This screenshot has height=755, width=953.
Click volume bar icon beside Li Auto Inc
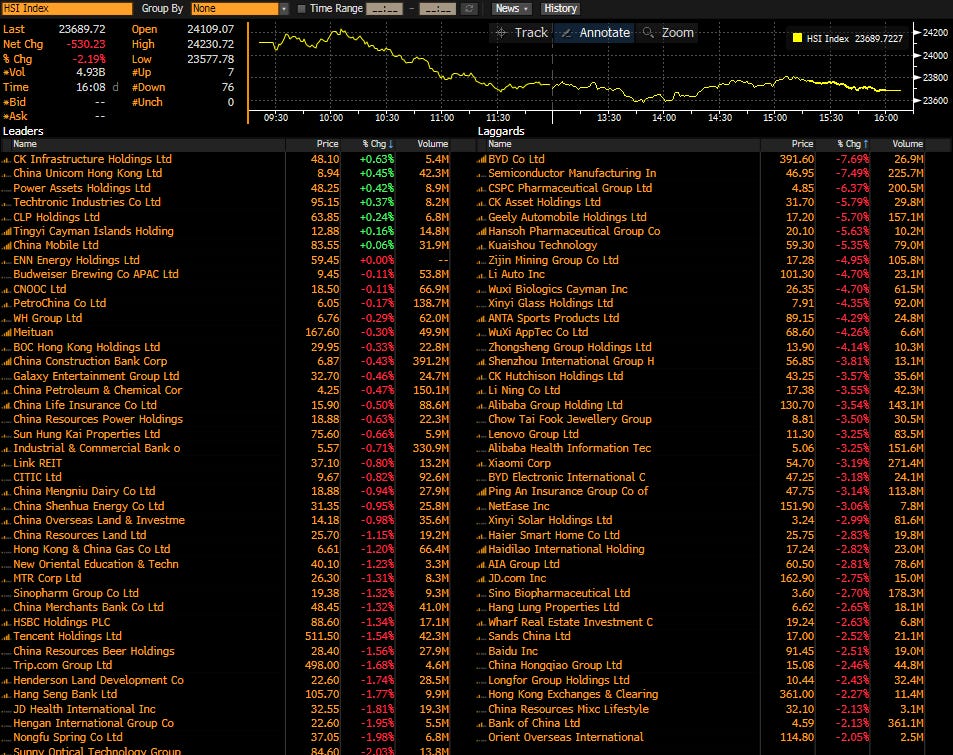[481, 275]
